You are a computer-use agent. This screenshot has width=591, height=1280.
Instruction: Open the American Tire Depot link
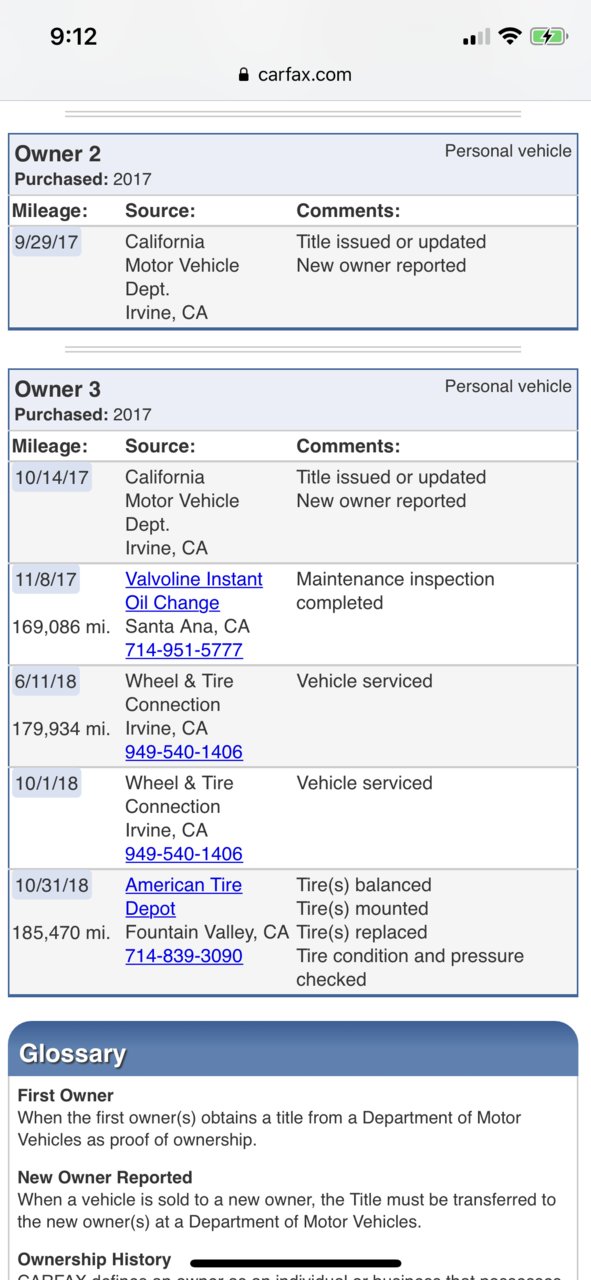click(x=183, y=897)
